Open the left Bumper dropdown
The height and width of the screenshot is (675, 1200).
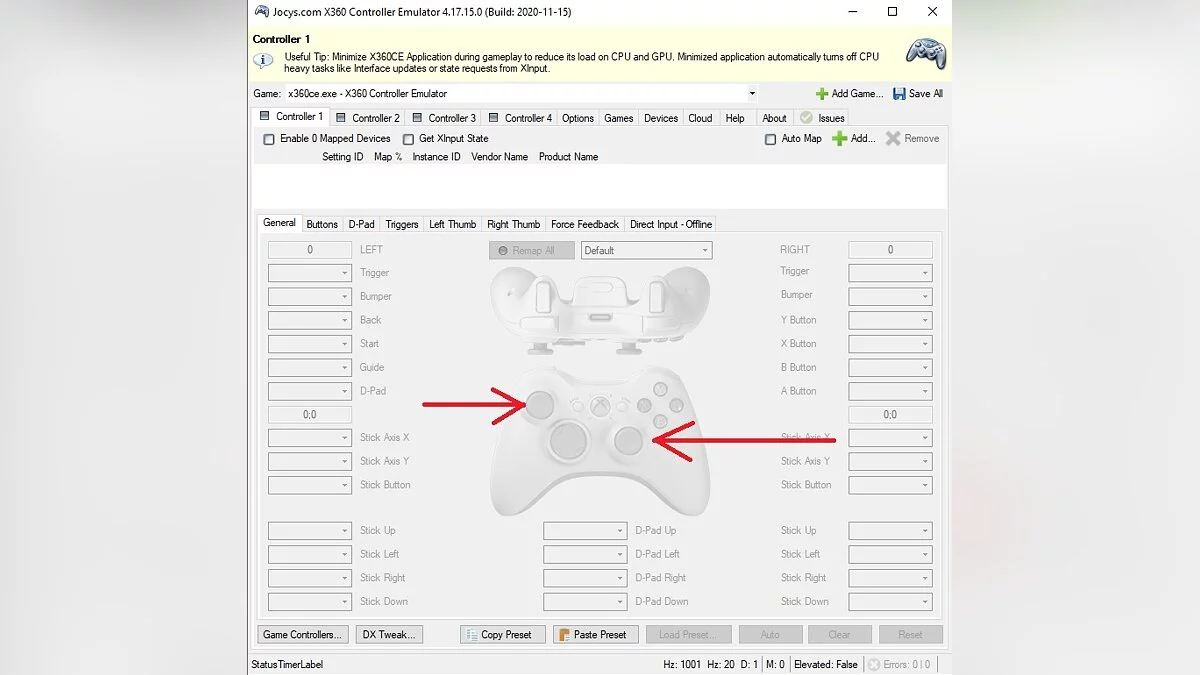310,297
